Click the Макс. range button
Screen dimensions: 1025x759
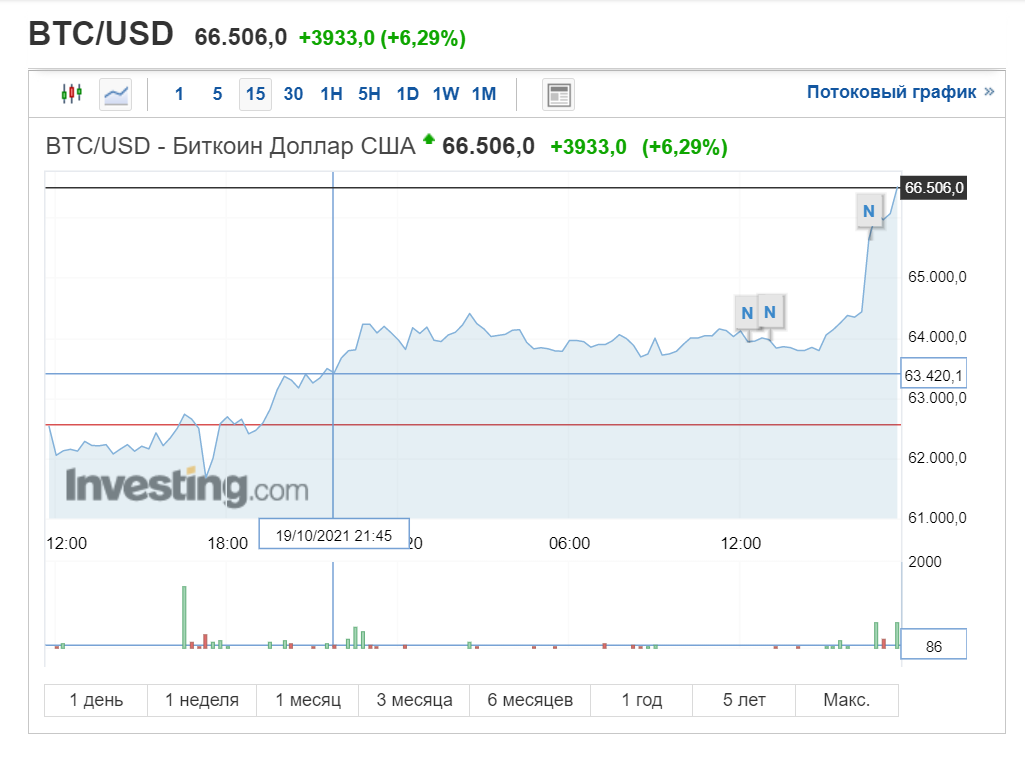(x=846, y=700)
